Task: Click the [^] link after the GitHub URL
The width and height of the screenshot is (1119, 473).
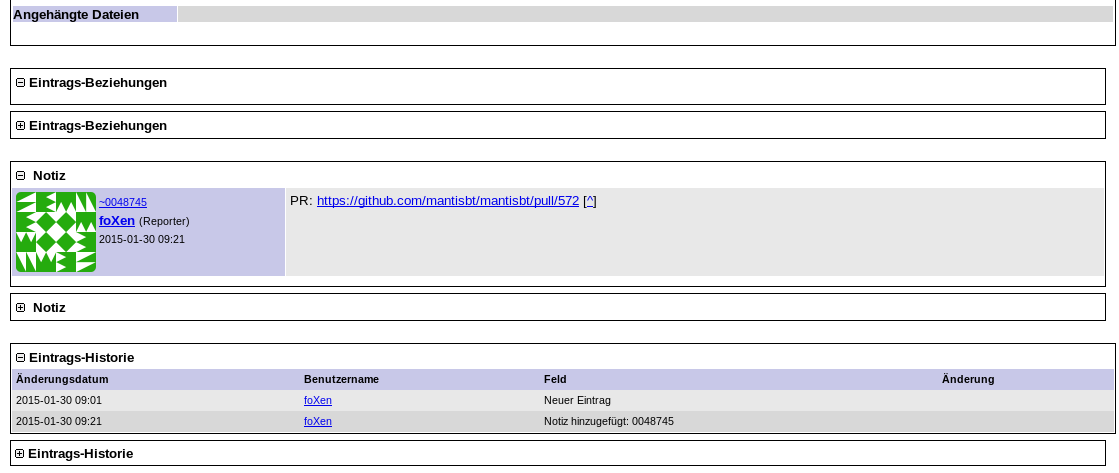Action: coord(589,201)
